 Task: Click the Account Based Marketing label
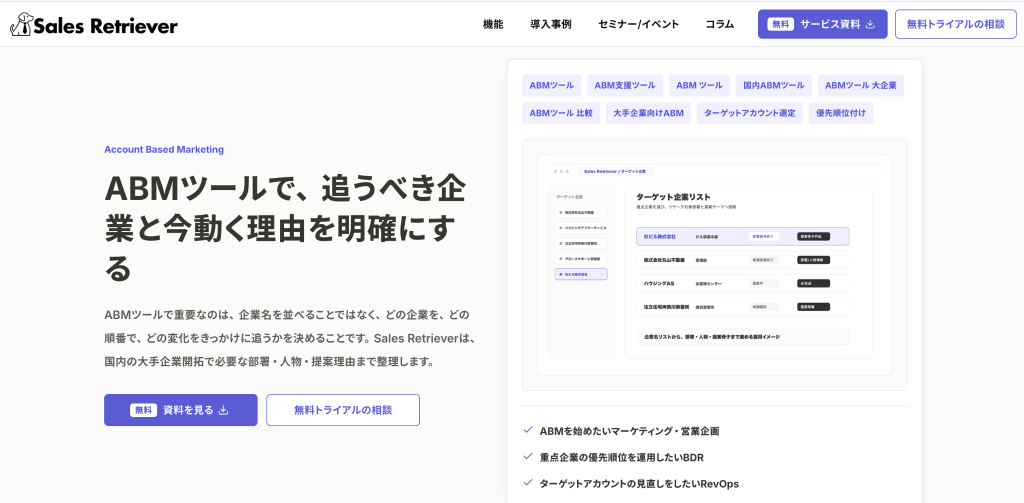click(x=164, y=150)
